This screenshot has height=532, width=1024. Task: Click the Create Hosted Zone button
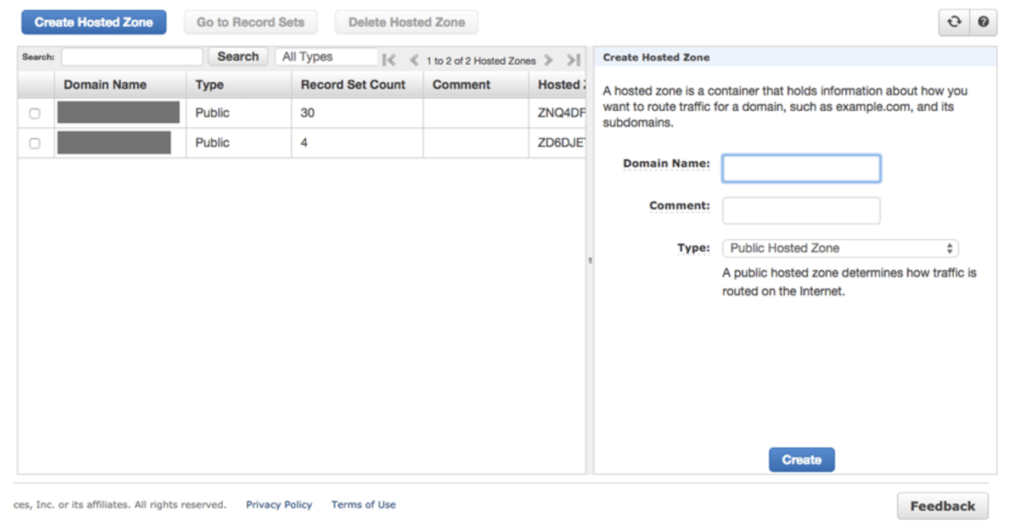[x=94, y=22]
